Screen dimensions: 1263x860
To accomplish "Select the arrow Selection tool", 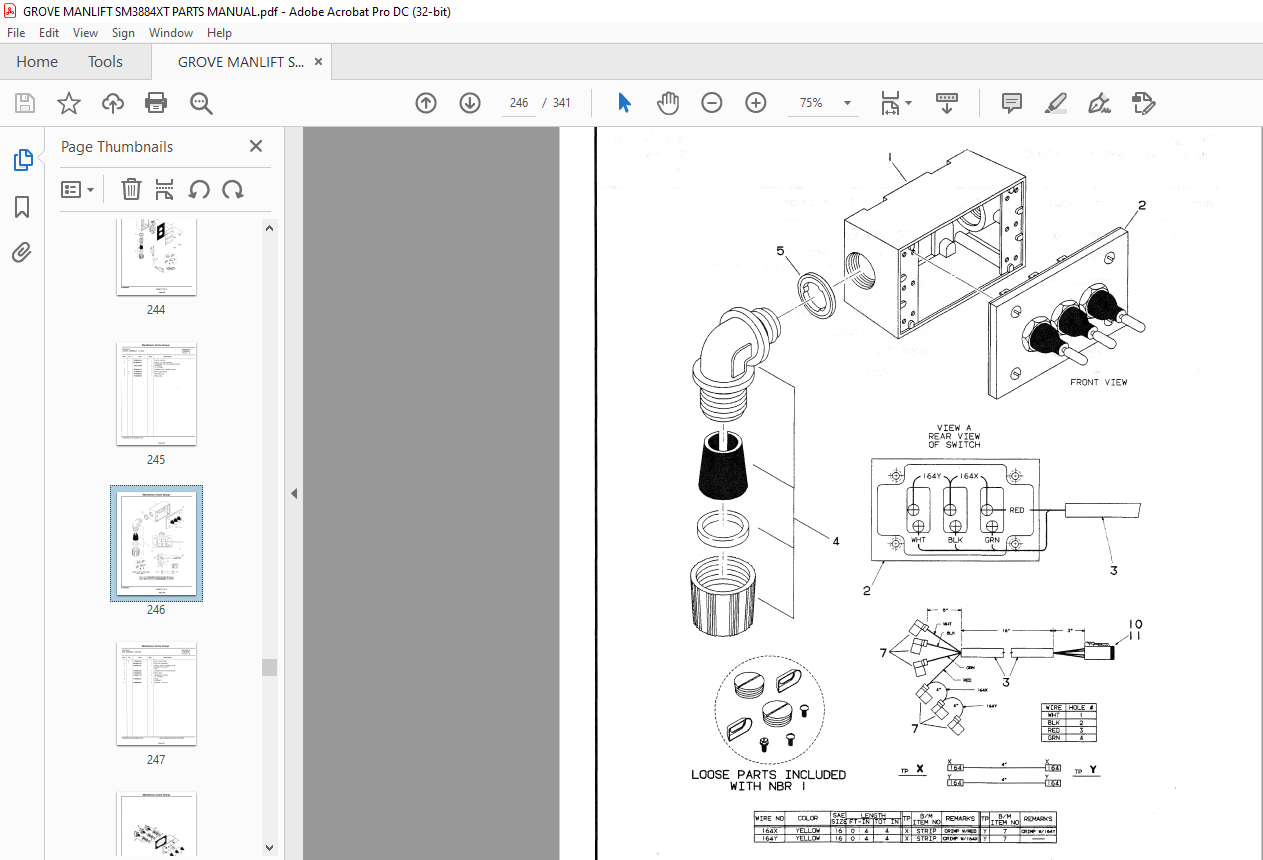I will [x=625, y=103].
